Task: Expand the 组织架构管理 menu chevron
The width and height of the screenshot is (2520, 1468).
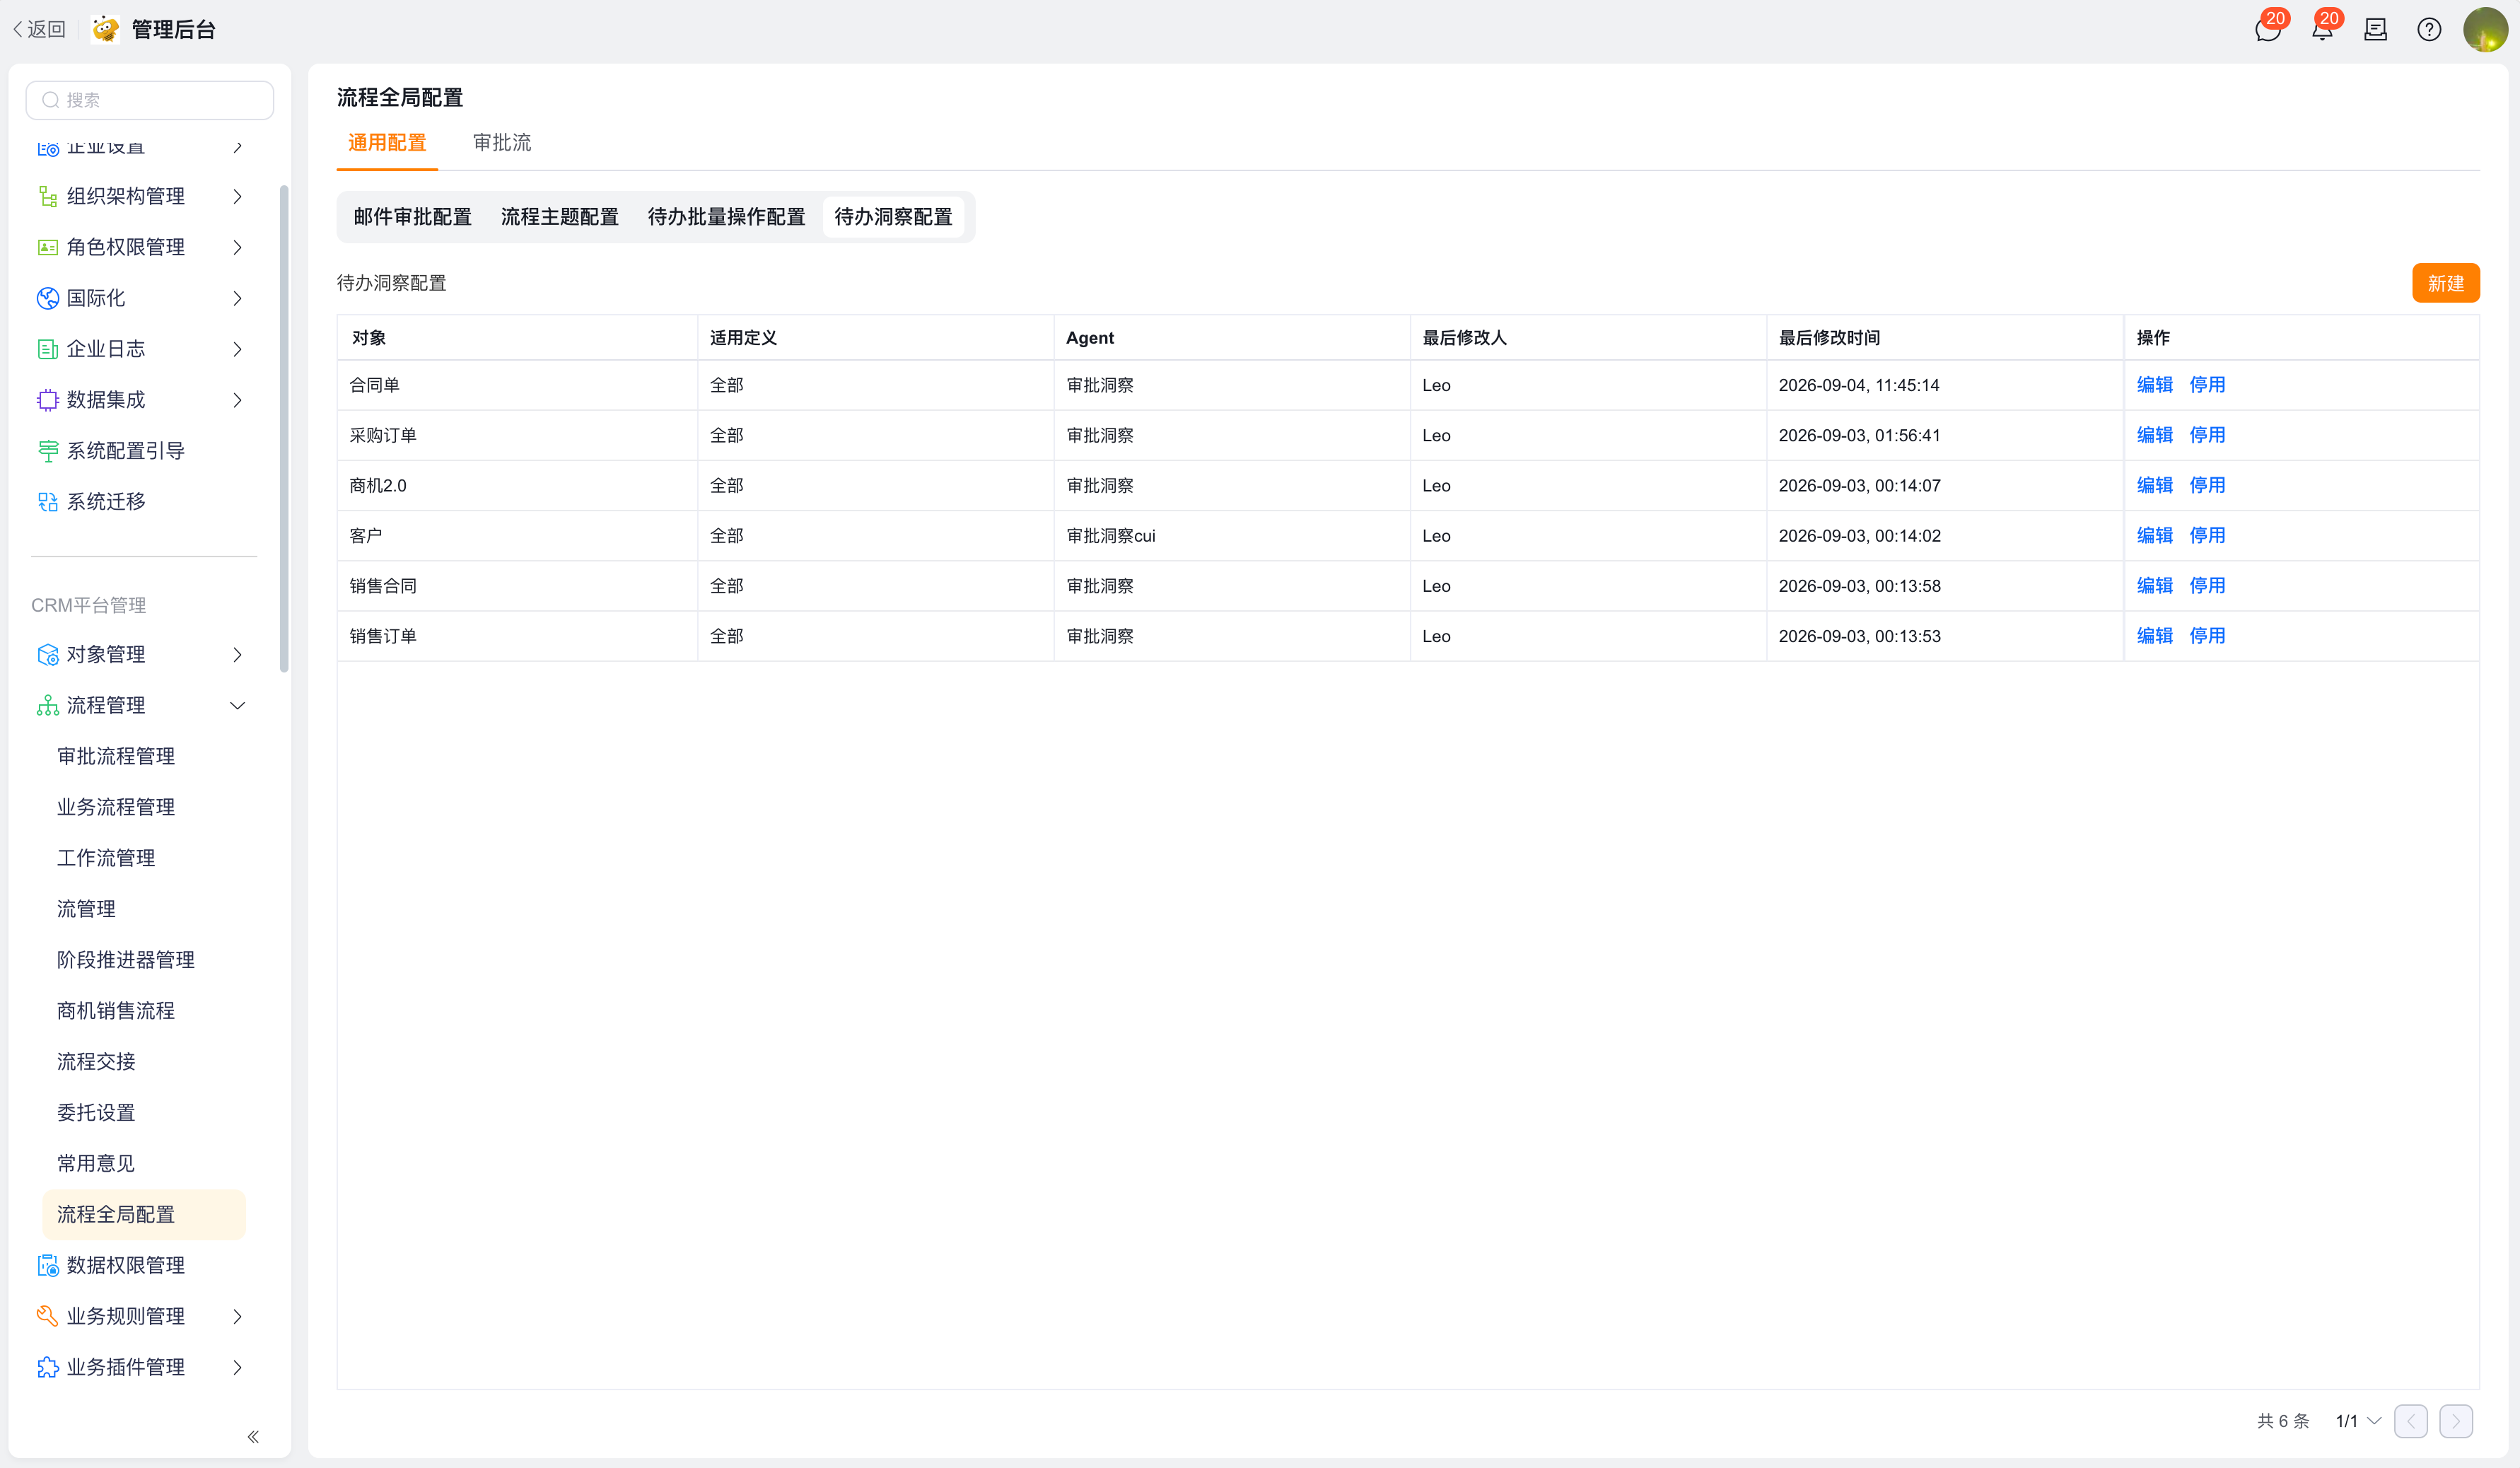Action: point(237,196)
